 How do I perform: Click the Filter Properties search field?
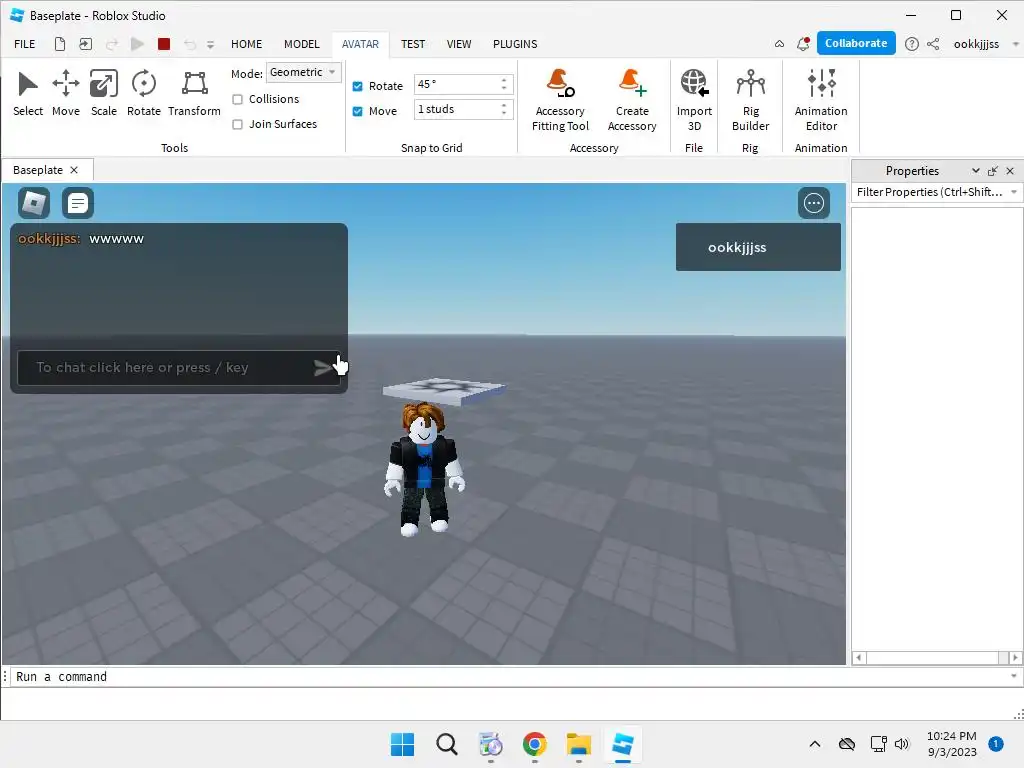[930, 192]
